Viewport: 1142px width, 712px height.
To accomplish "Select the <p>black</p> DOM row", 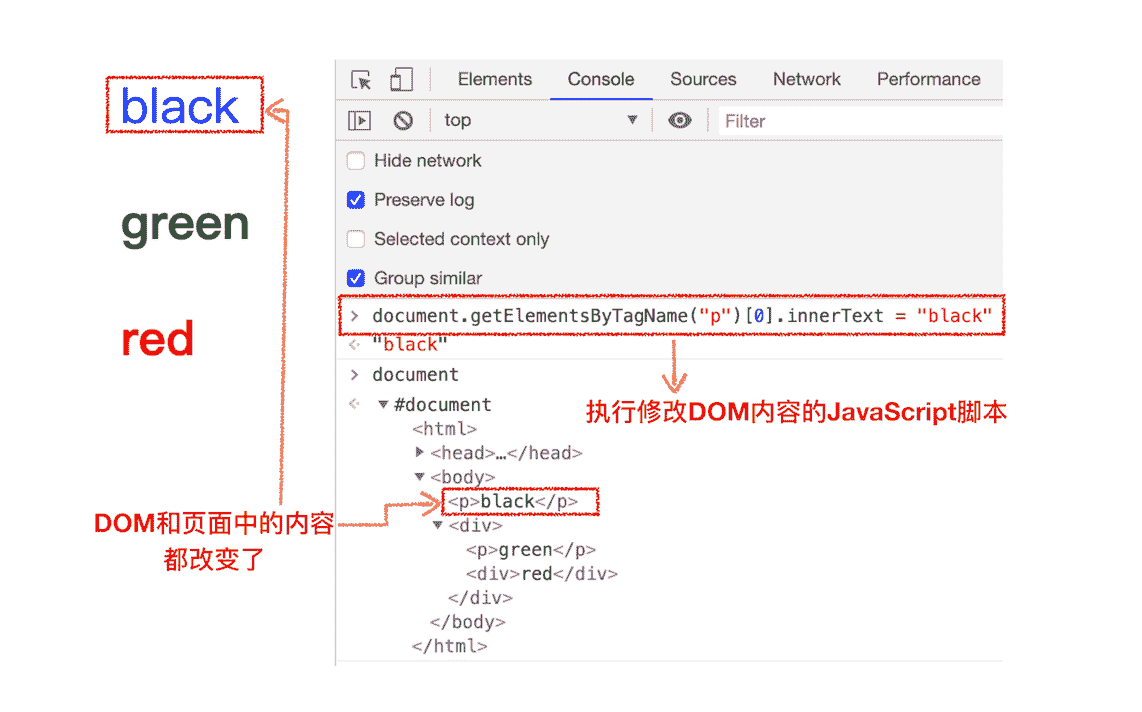I will (513, 501).
